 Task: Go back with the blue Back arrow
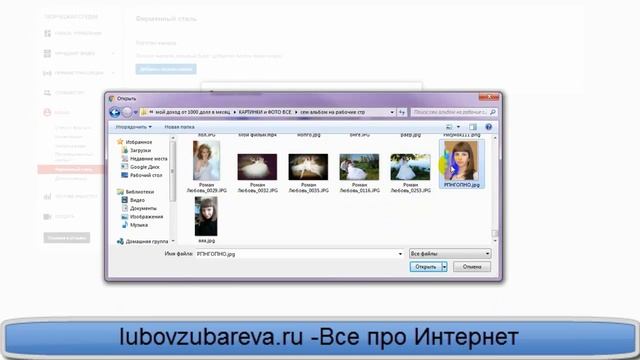(115, 112)
